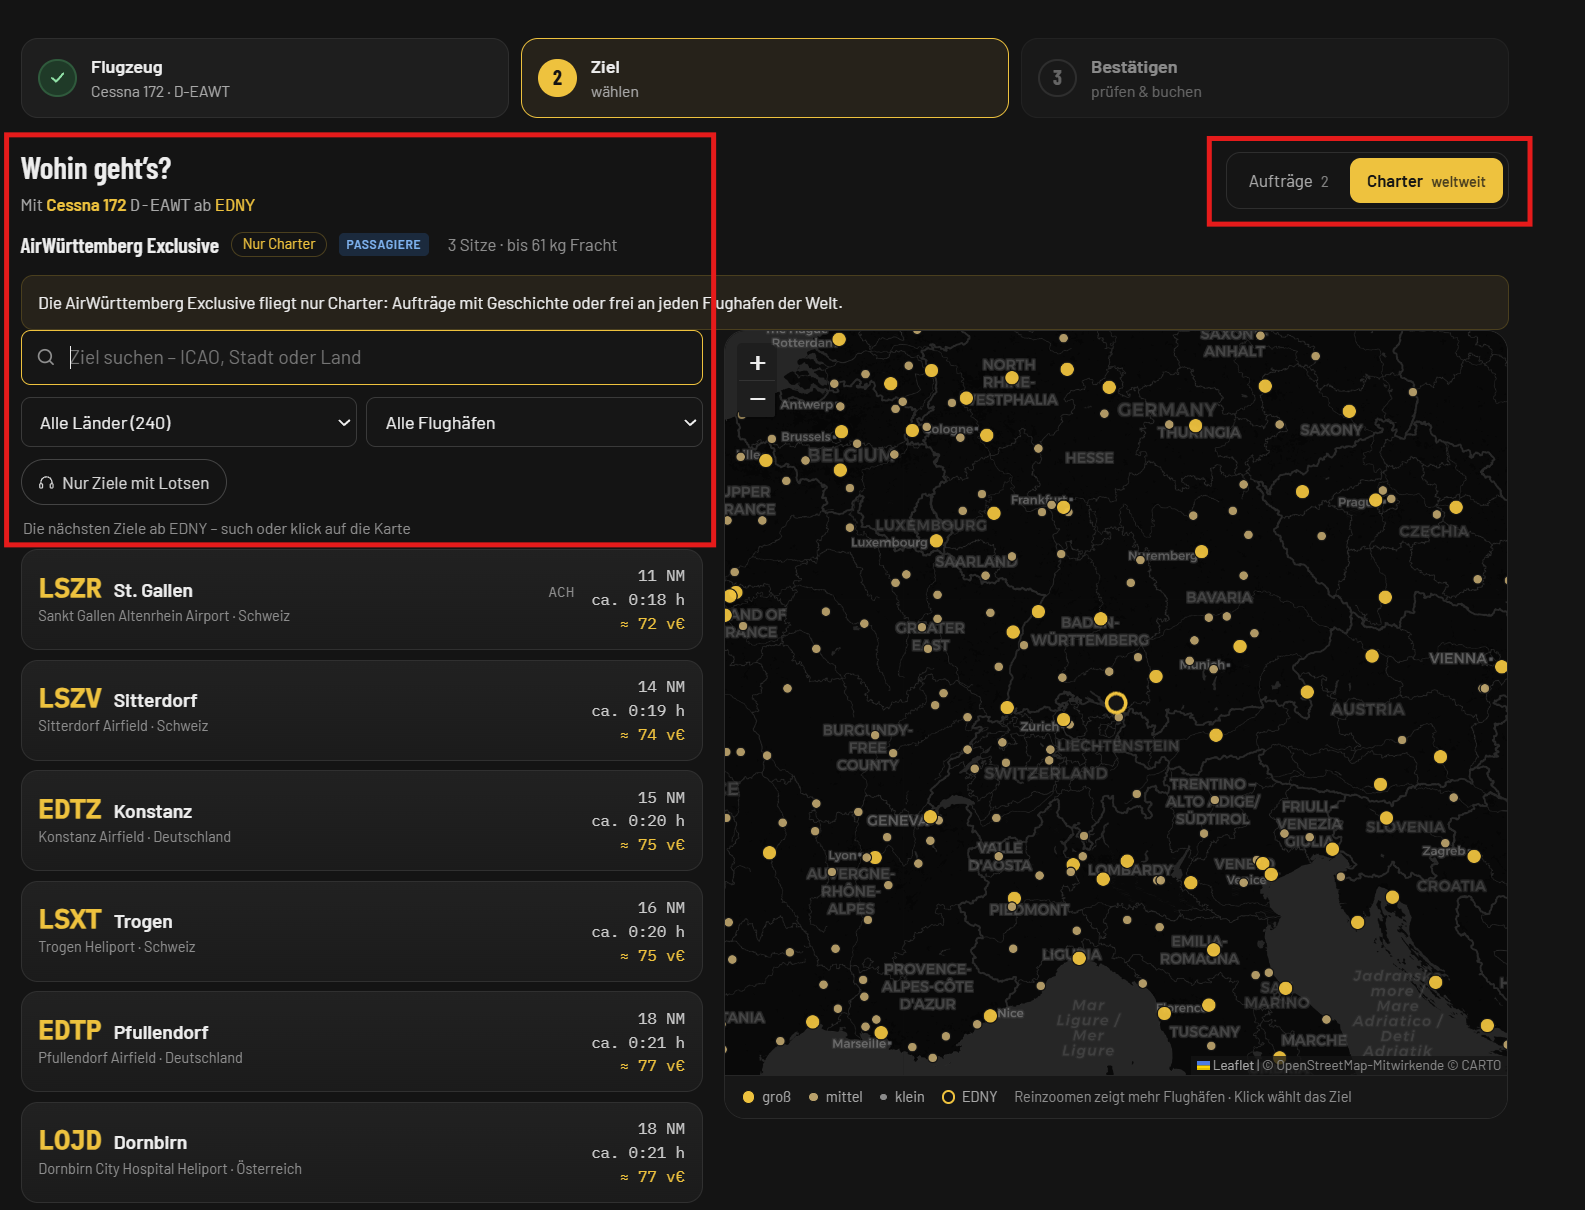The width and height of the screenshot is (1585, 1210).
Task: Toggle Nur Ziele mit Lotsen filter
Action: [x=124, y=483]
